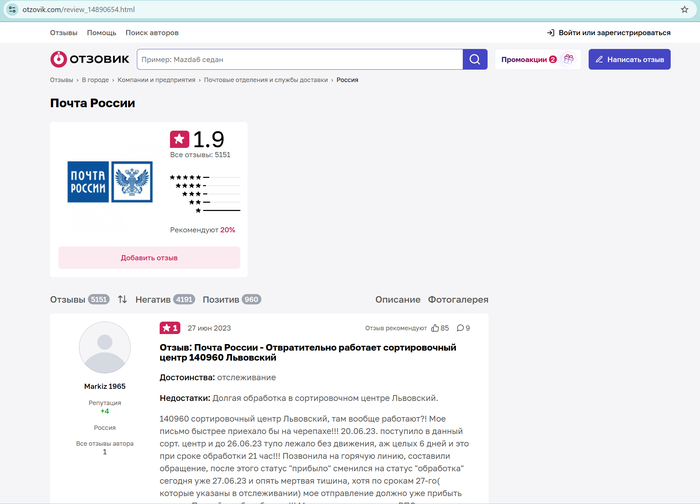Screen dimensions: 700x504
Task: Bookmark this page with the star icon
Action: 684,9
